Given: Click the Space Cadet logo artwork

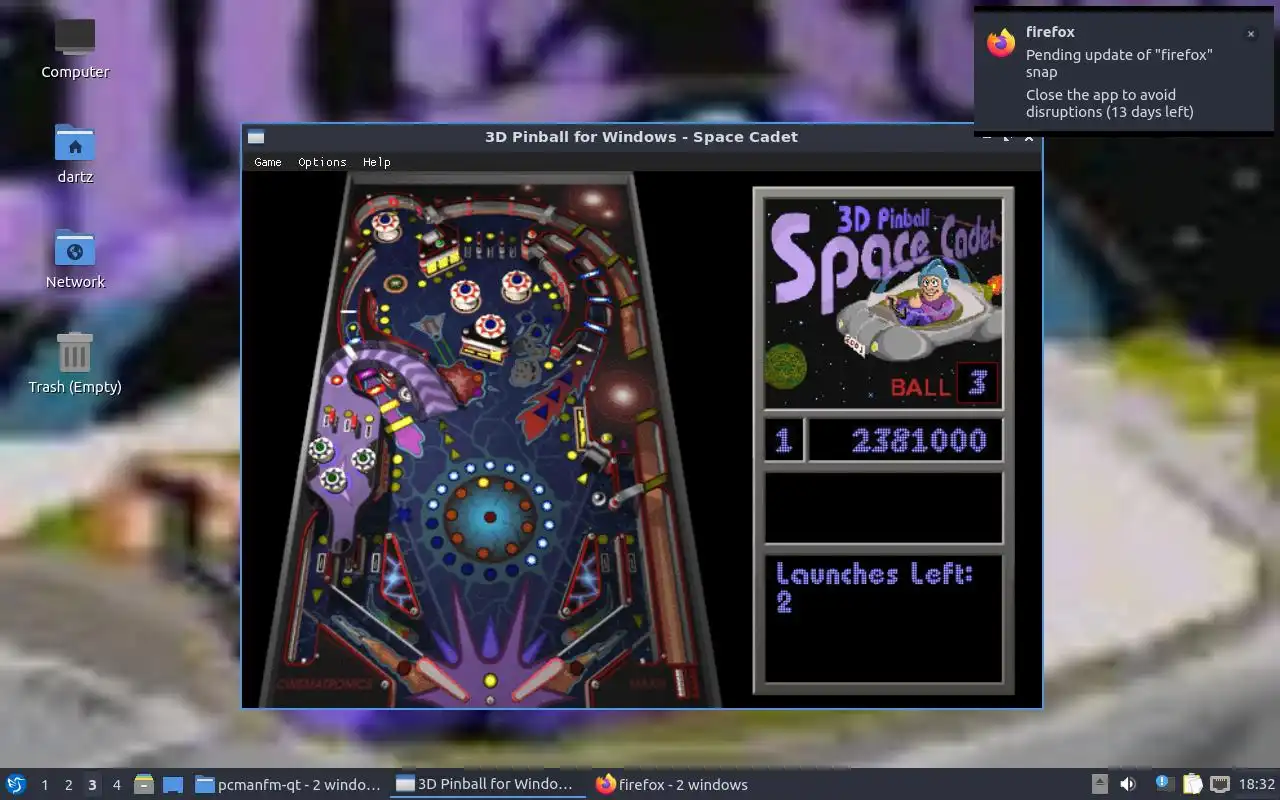Looking at the screenshot, I should [x=883, y=303].
